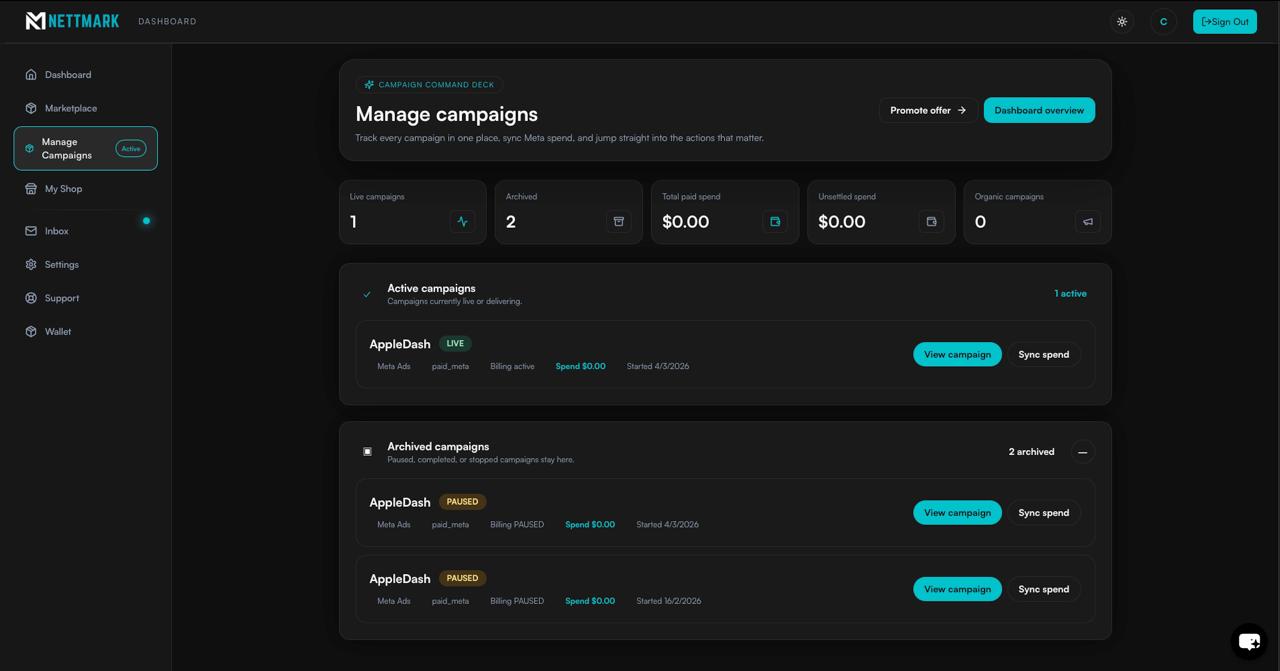Toggle the Active campaigns checkmark

(367, 294)
